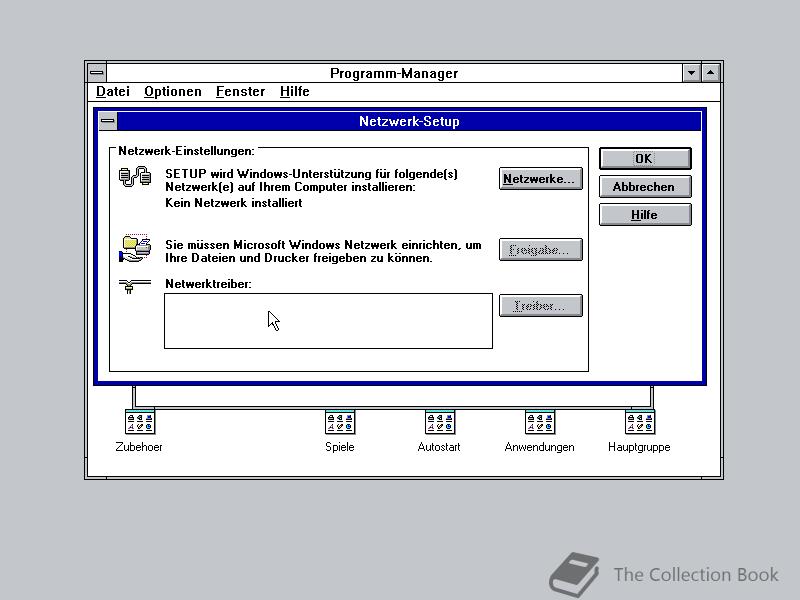Open the Hauptgruppe program group icon
800x600 pixels.
tap(640, 422)
